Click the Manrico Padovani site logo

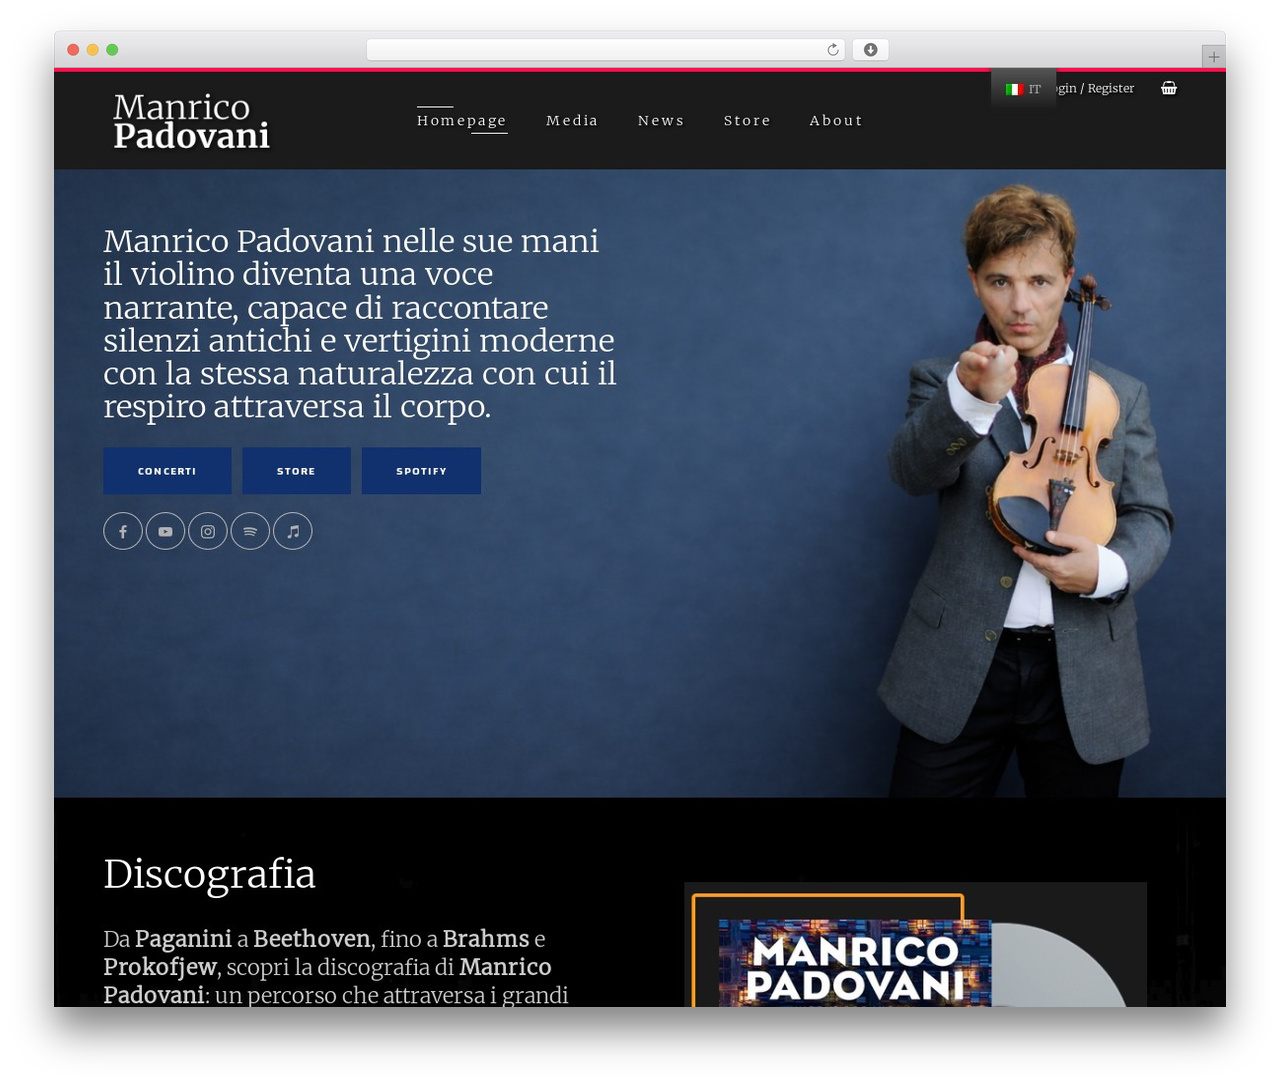coord(191,121)
